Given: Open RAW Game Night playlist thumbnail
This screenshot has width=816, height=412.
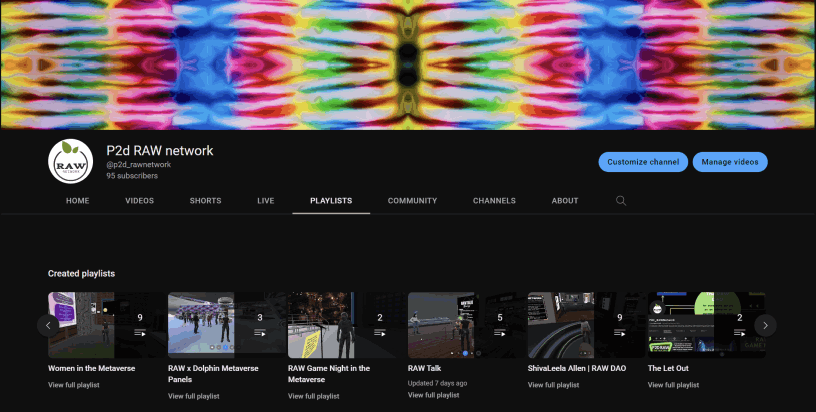Looking at the screenshot, I should click(x=347, y=325).
